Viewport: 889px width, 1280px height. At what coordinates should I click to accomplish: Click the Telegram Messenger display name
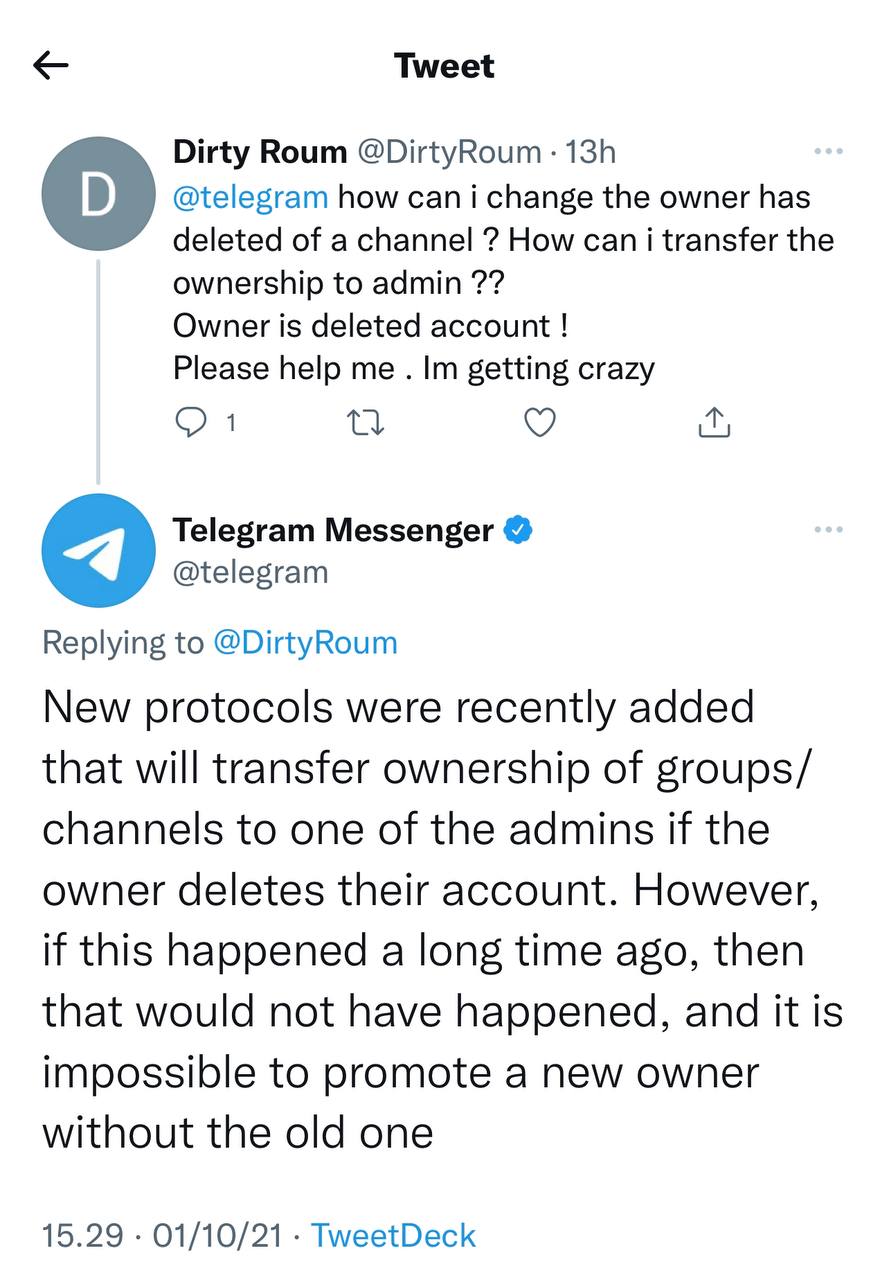pos(333,530)
